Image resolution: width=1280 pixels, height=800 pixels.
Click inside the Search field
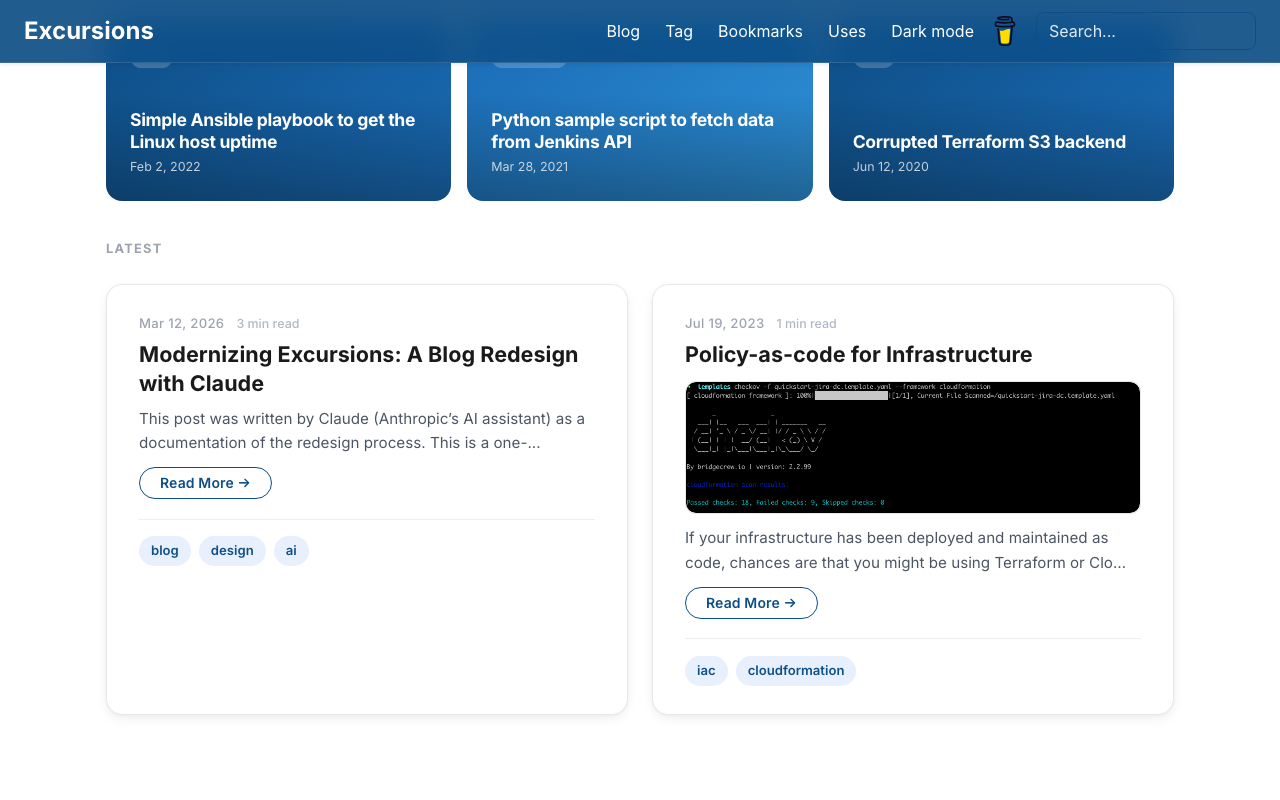click(x=1144, y=31)
